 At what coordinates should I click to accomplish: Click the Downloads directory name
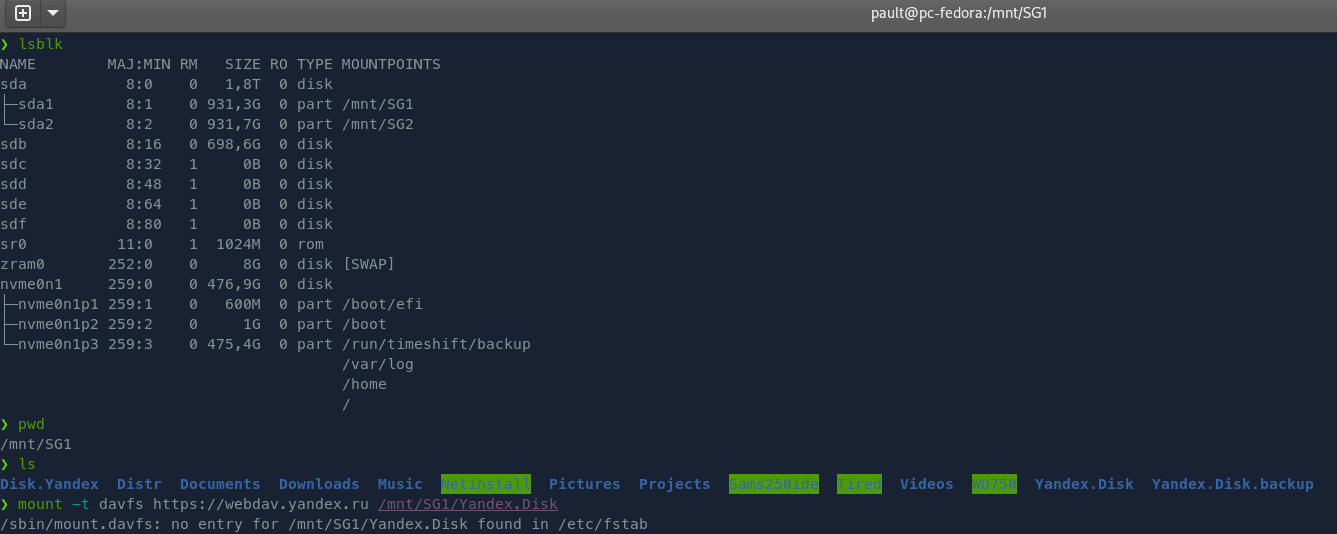coord(319,484)
